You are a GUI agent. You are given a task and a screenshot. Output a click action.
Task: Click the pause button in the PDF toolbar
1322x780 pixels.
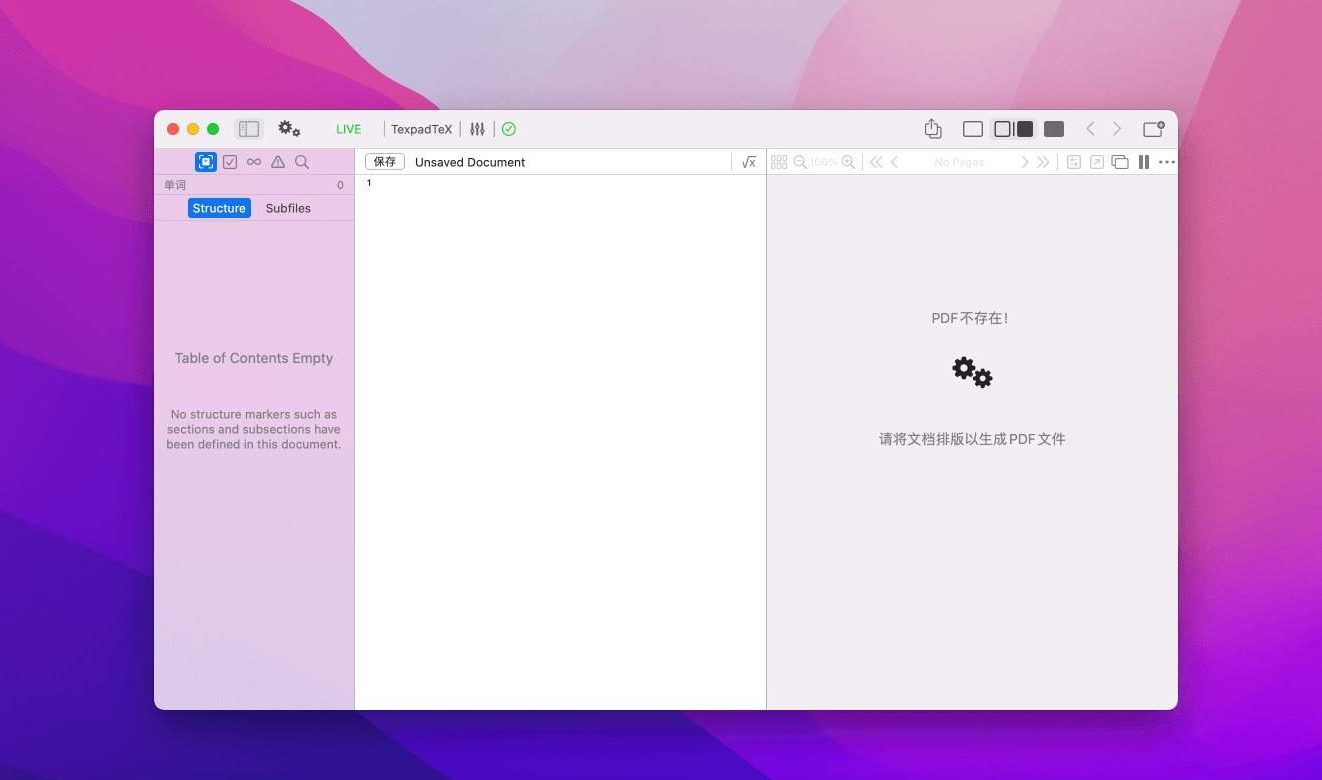click(1143, 162)
